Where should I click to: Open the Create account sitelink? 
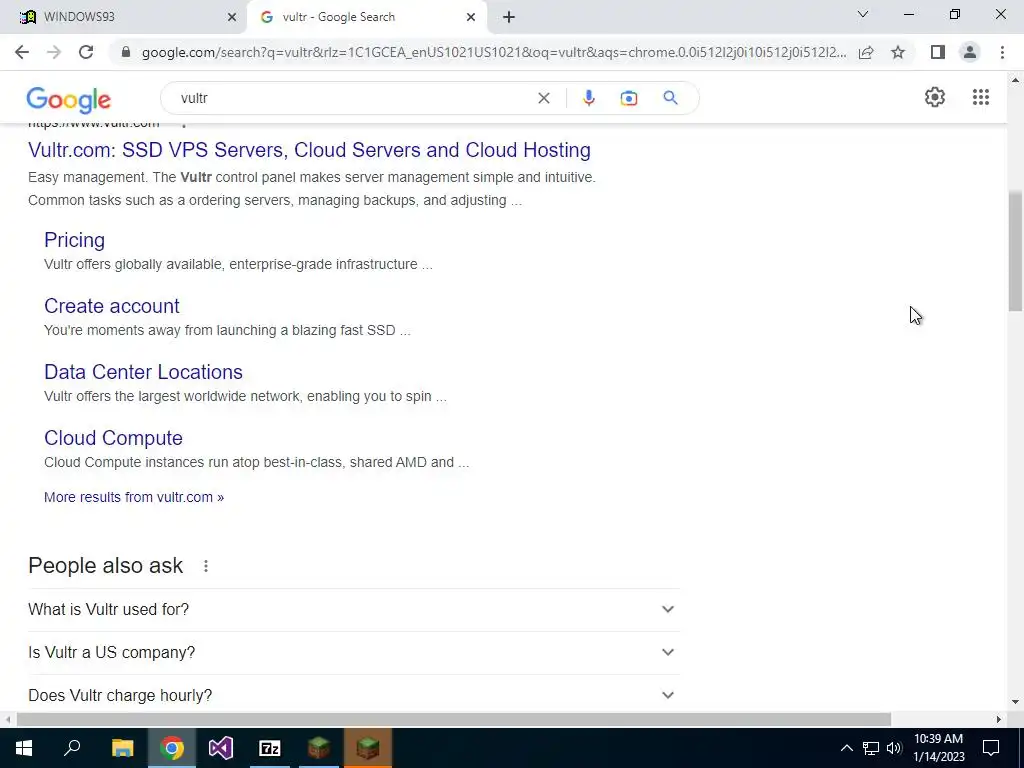pos(112,306)
